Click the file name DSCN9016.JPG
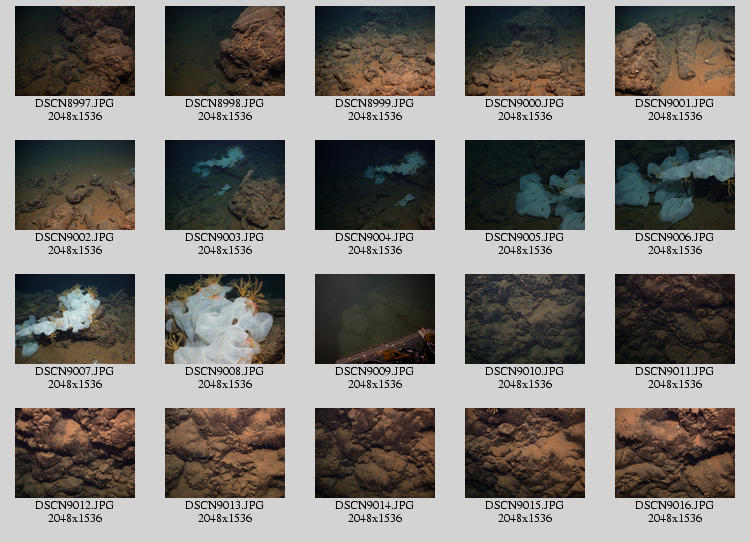The width and height of the screenshot is (750, 542). (675, 505)
